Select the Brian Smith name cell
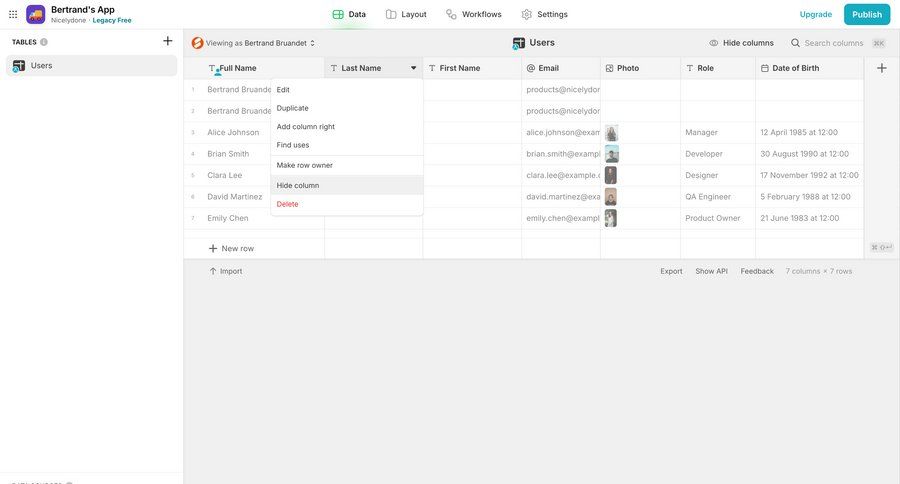Image resolution: width=900 pixels, height=484 pixels. coord(228,154)
